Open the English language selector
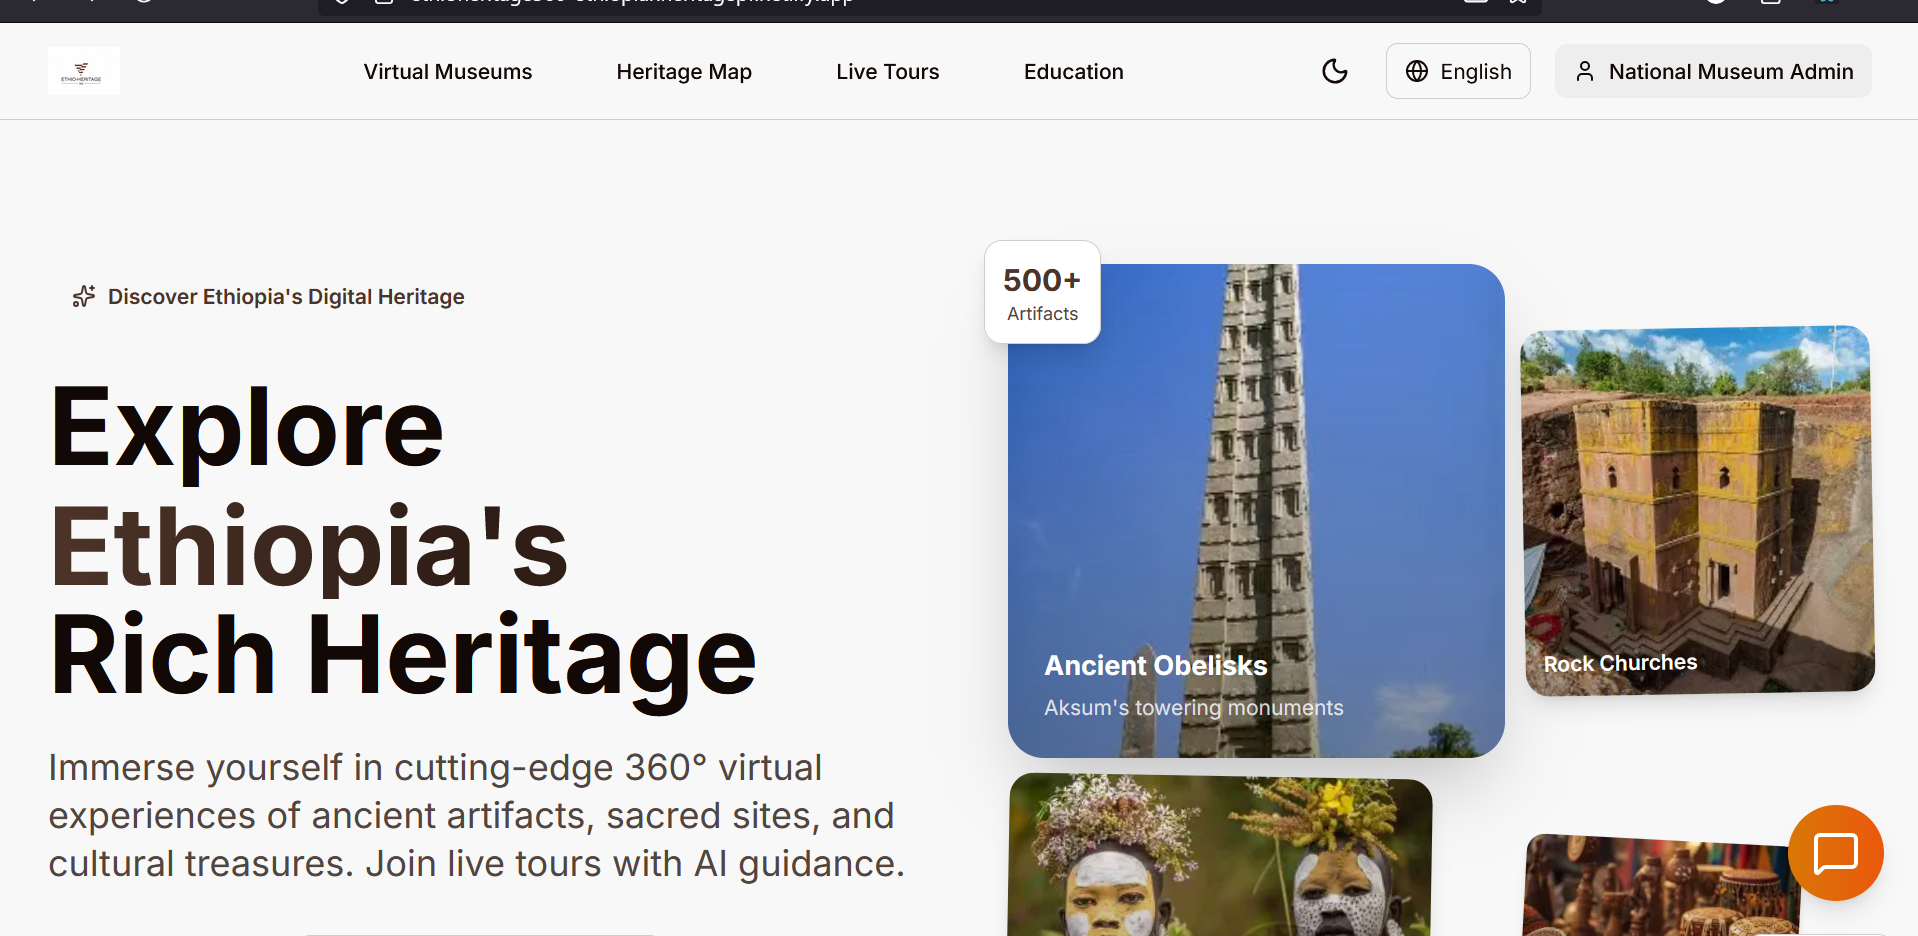 1458,71
